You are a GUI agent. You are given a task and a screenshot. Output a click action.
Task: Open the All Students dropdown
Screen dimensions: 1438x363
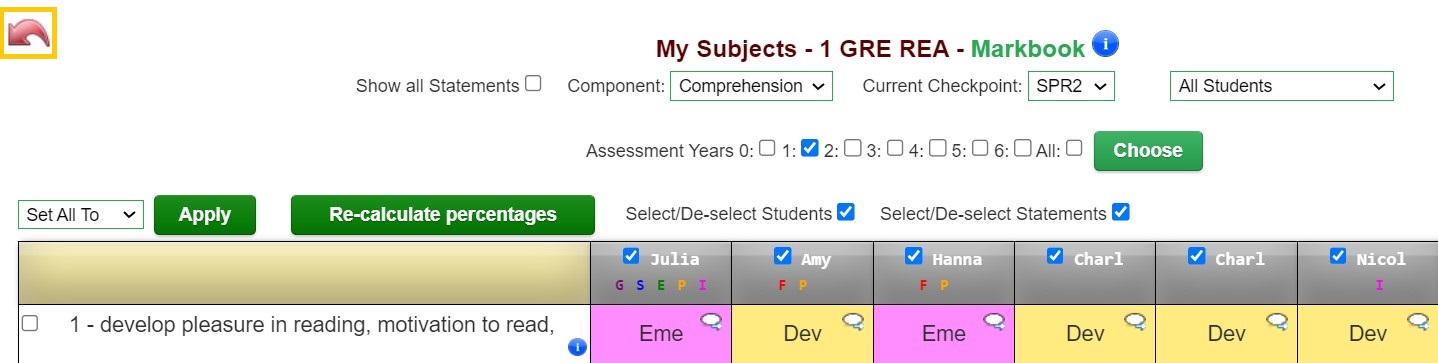[1281, 86]
